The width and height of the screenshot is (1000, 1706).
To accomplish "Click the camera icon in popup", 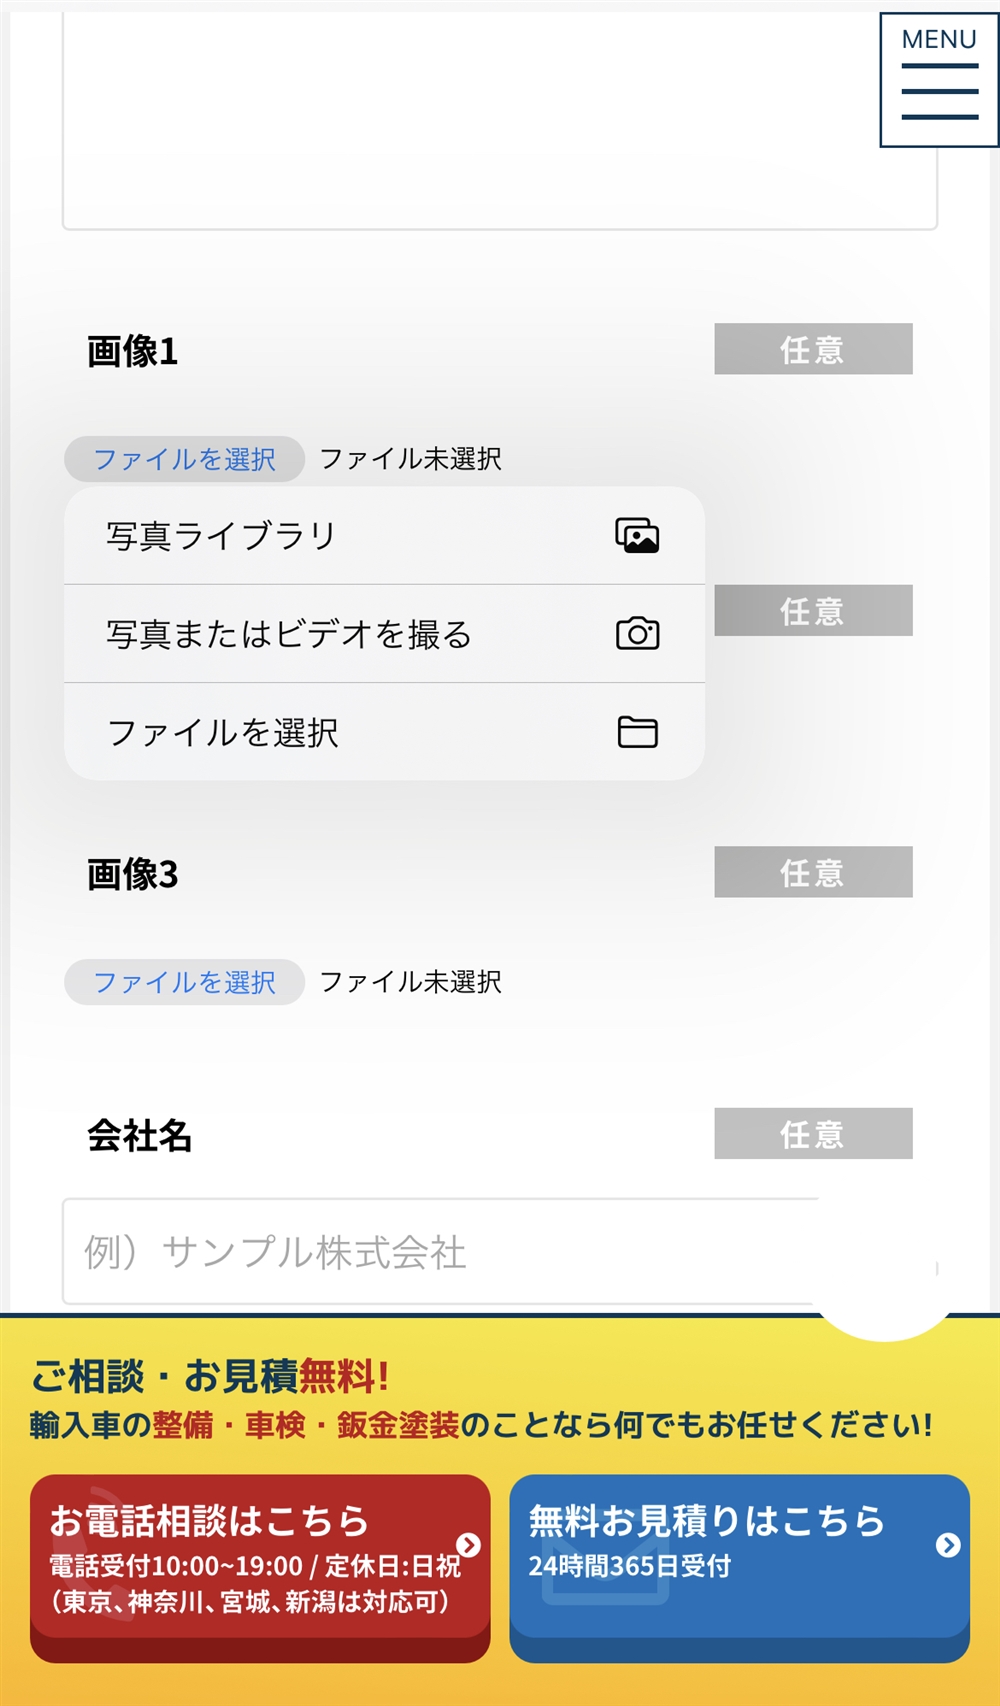I will click(637, 634).
